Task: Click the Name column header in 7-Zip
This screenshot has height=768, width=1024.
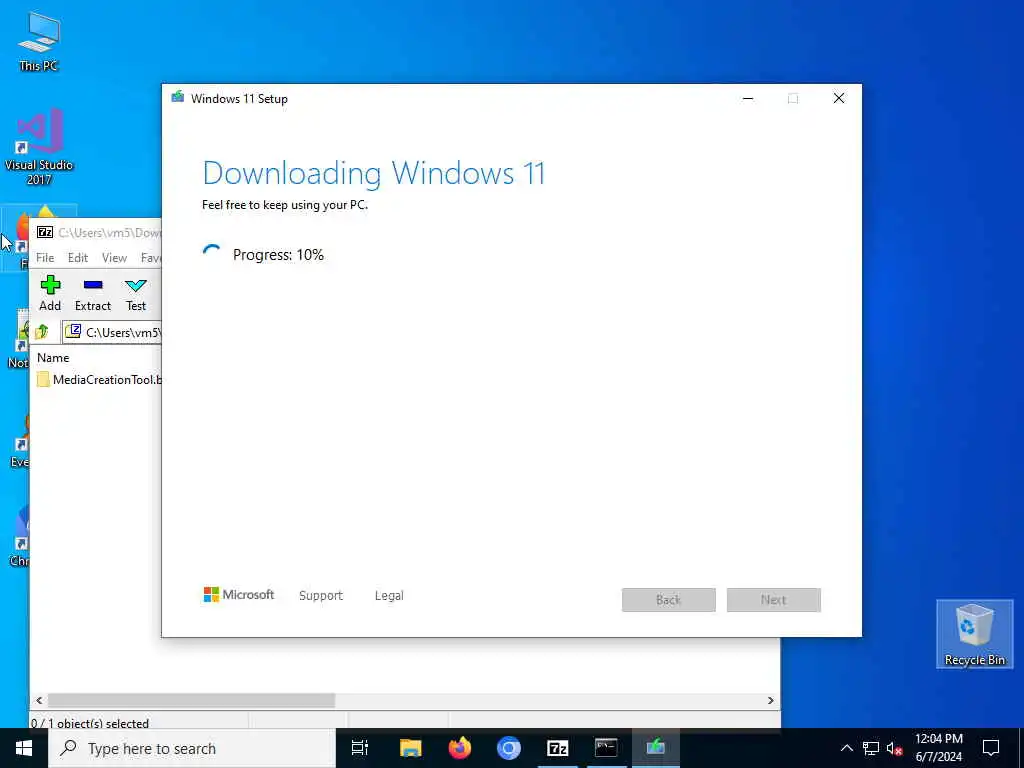Action: [x=53, y=358]
